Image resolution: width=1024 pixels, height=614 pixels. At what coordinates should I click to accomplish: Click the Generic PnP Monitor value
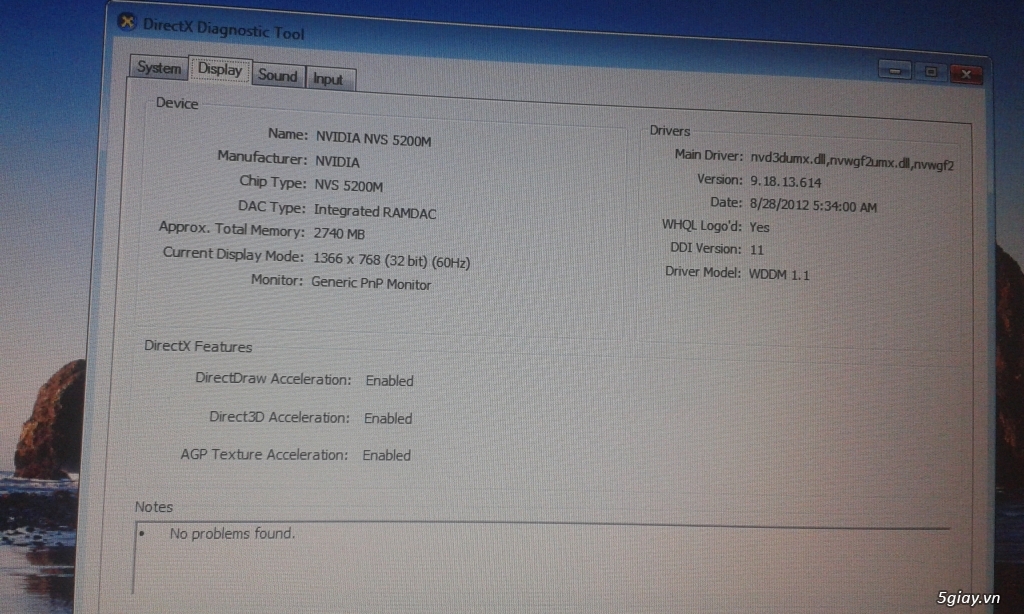pos(371,283)
